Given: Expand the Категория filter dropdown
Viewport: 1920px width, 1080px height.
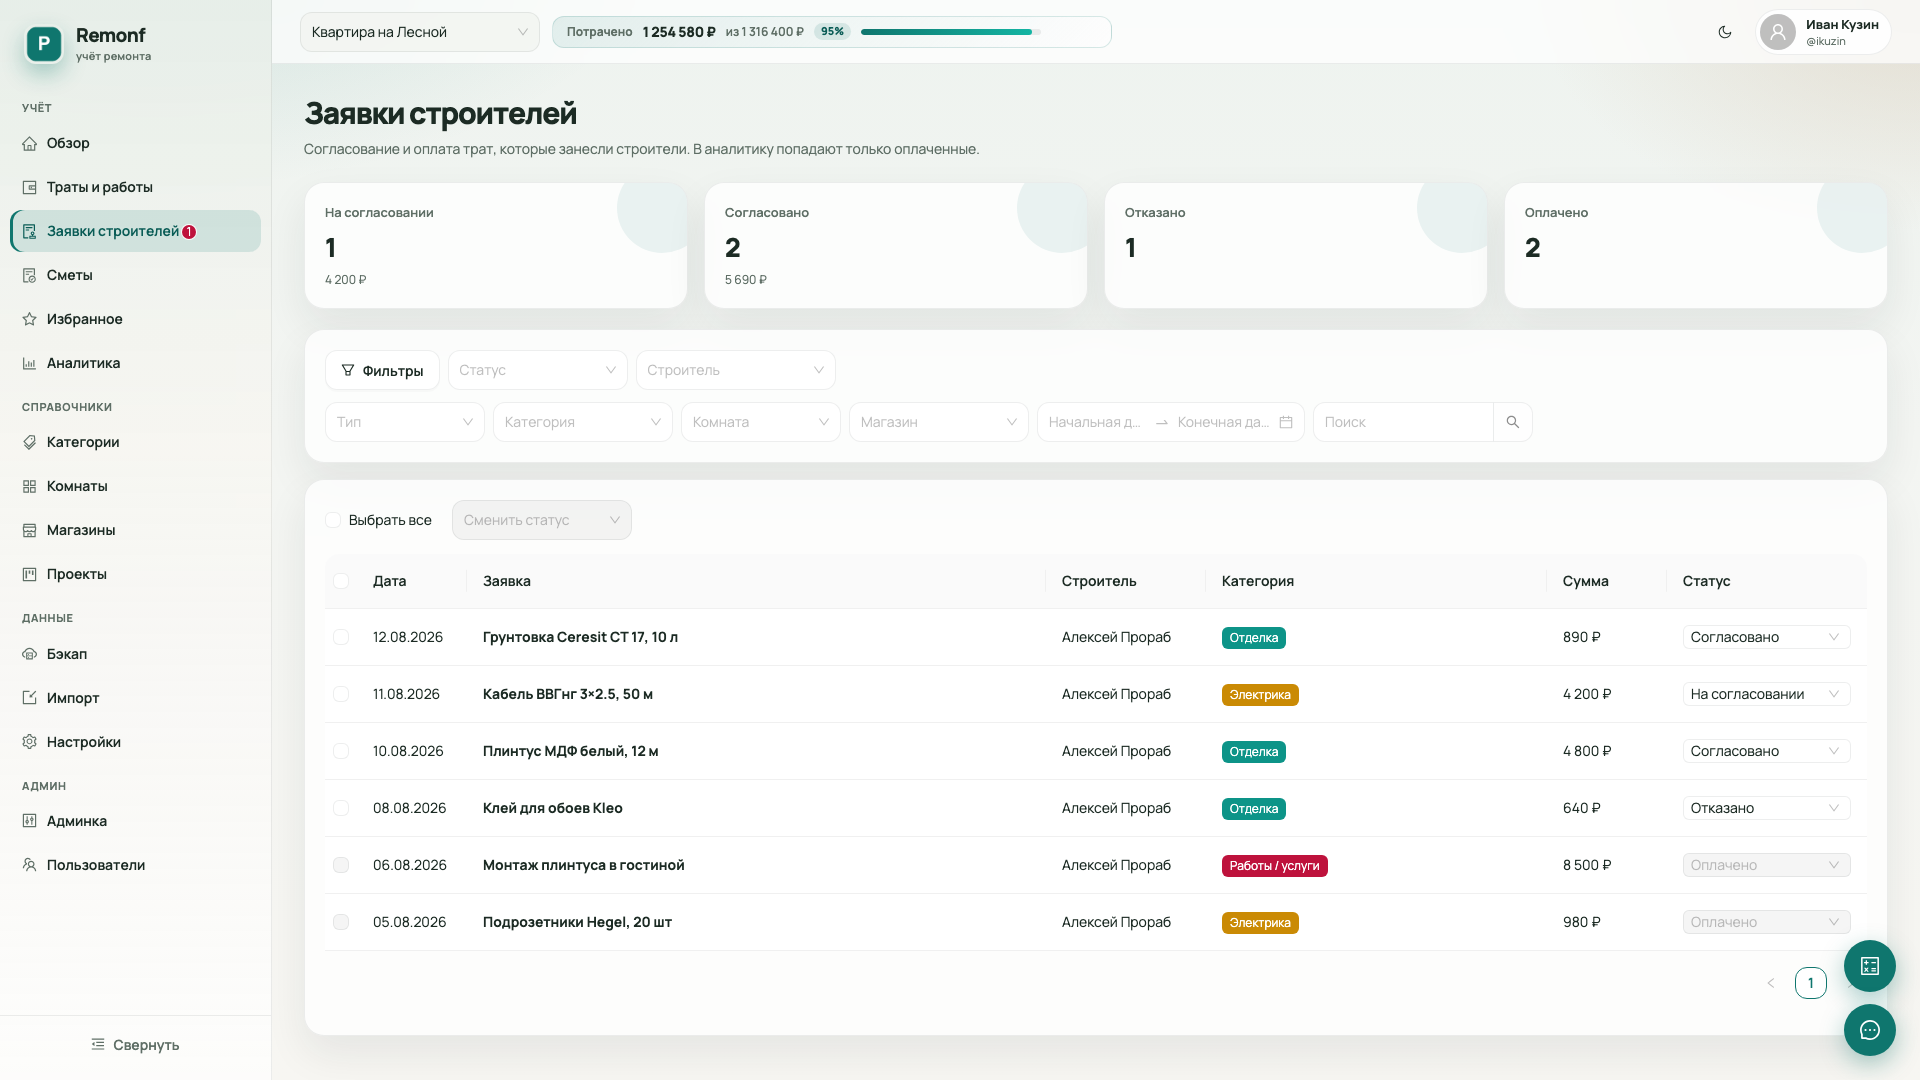Looking at the screenshot, I should 583,422.
